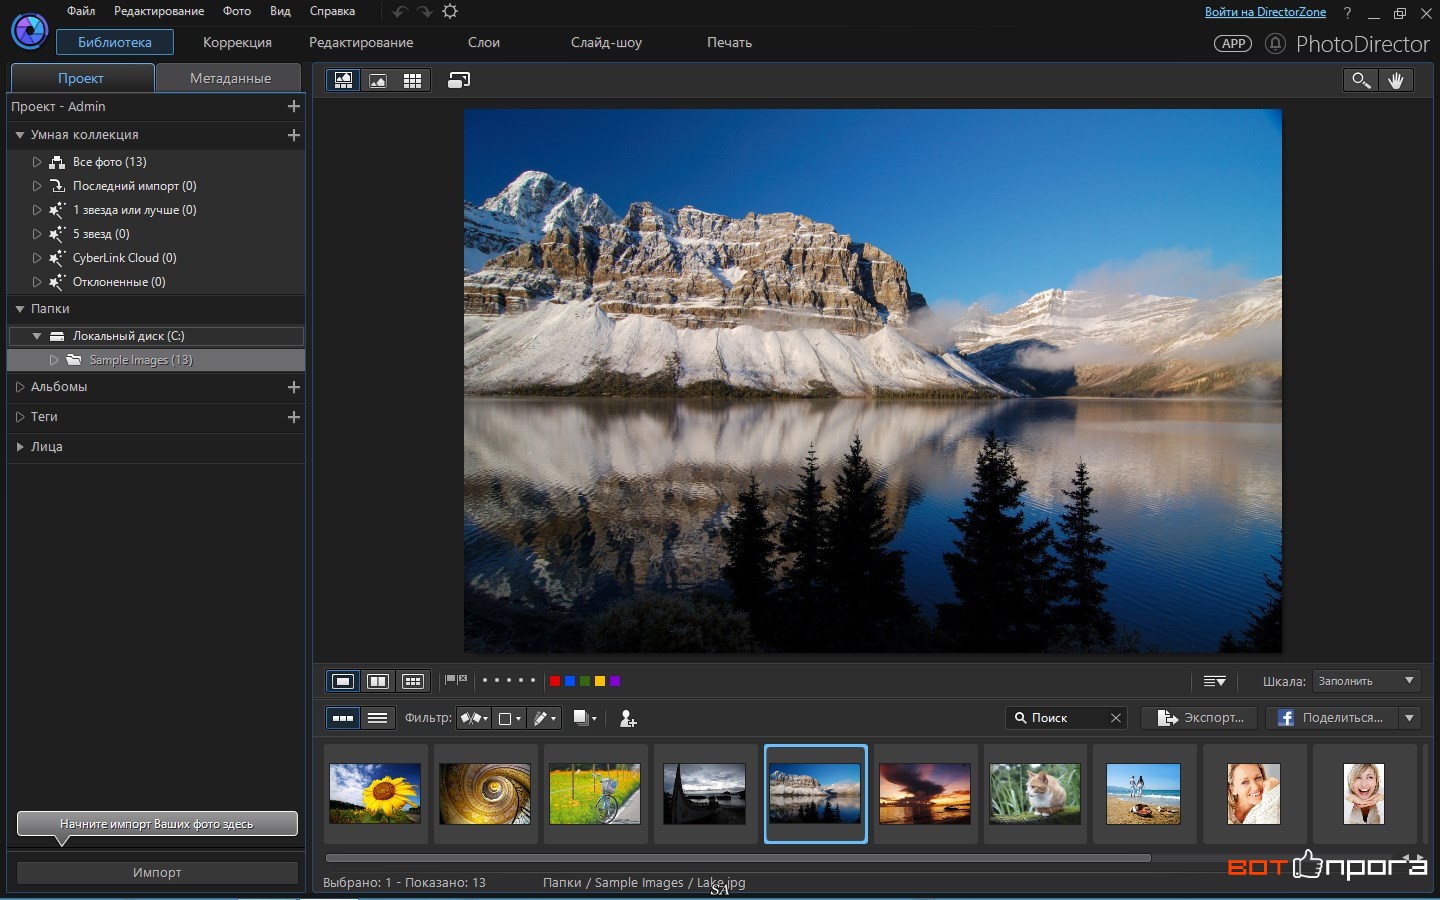Open the sort options dropdown icon
The image size is (1440, 900).
1215,681
